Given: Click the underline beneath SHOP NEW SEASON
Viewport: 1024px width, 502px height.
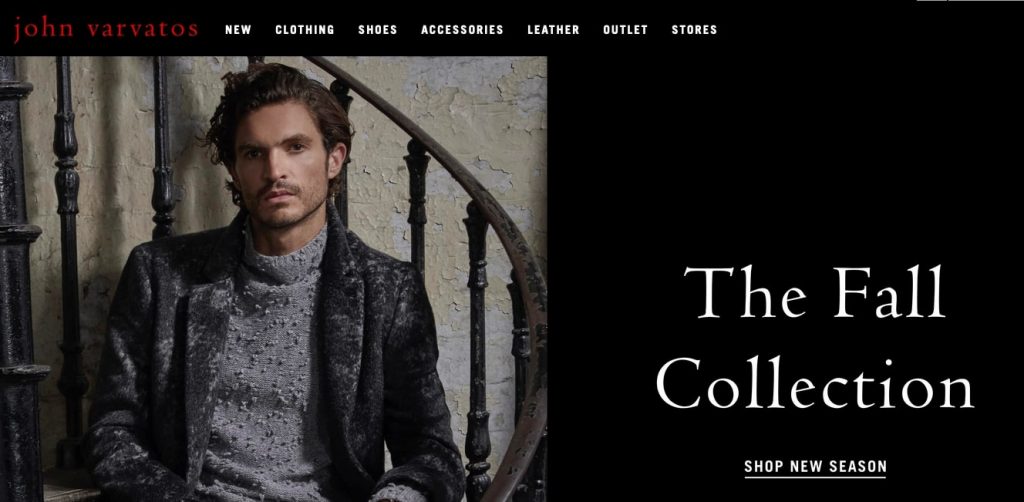Looking at the screenshot, I should click(815, 477).
